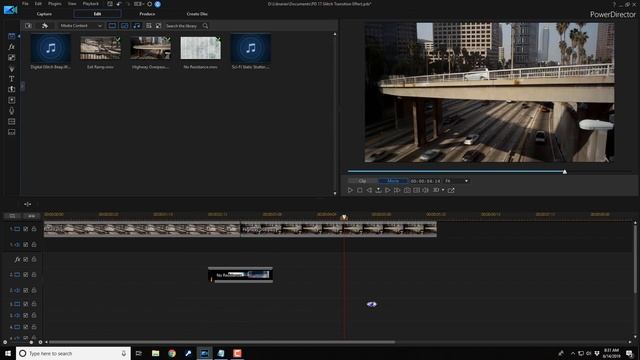Click the timeline playhead marker
This screenshot has height=360, width=640.
pyautogui.click(x=344, y=217)
